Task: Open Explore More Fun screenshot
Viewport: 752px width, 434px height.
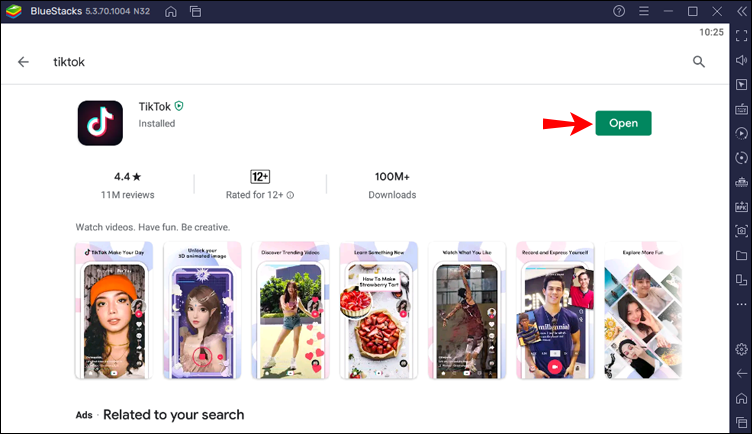Action: click(x=643, y=311)
